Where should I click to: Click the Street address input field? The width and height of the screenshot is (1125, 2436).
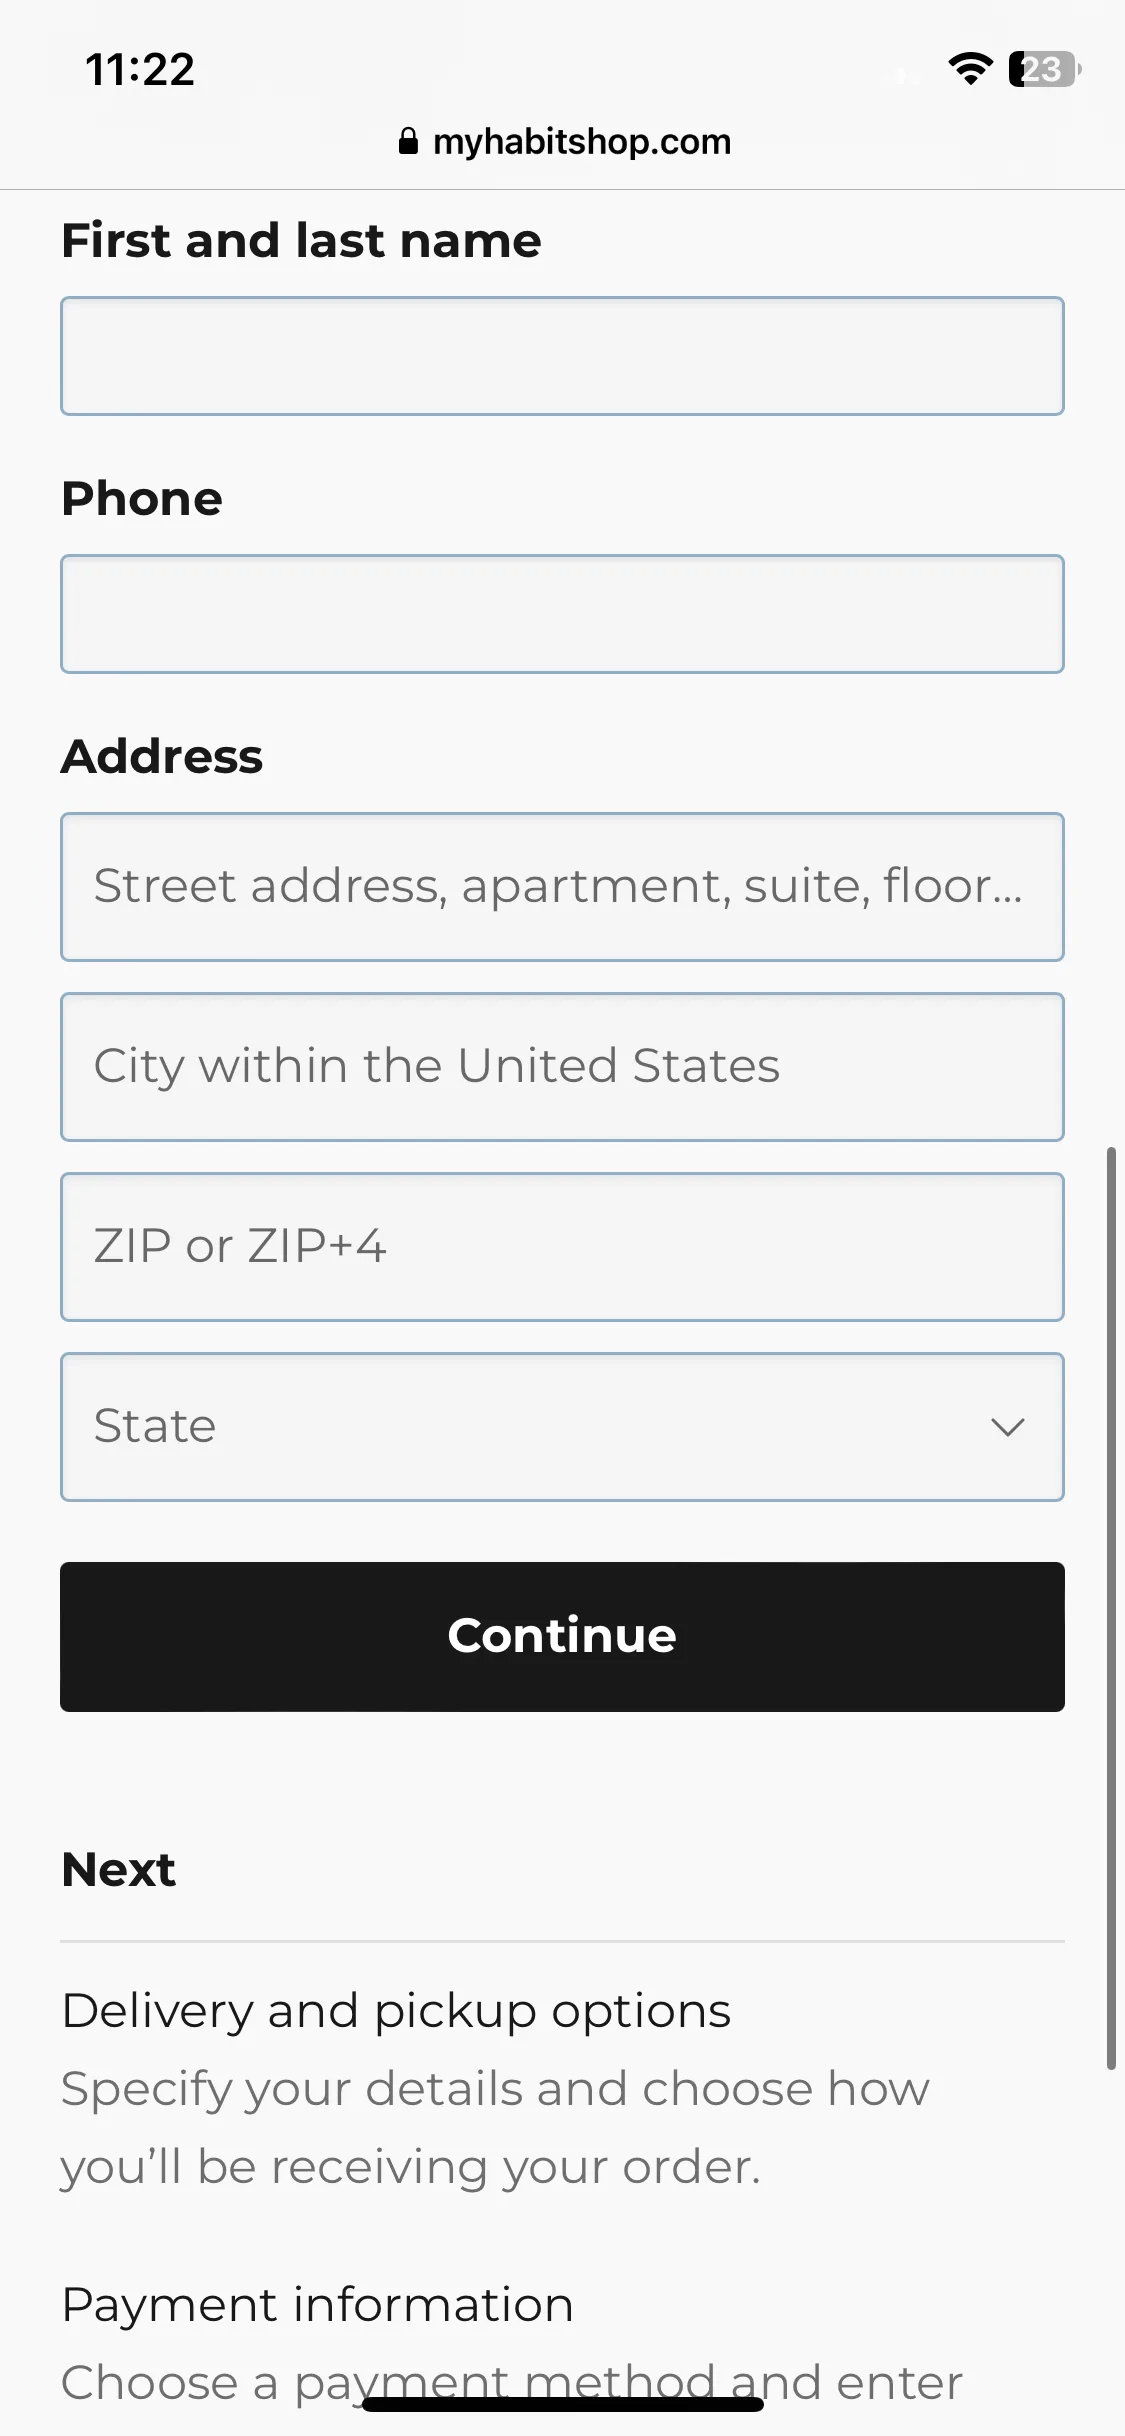coord(562,887)
